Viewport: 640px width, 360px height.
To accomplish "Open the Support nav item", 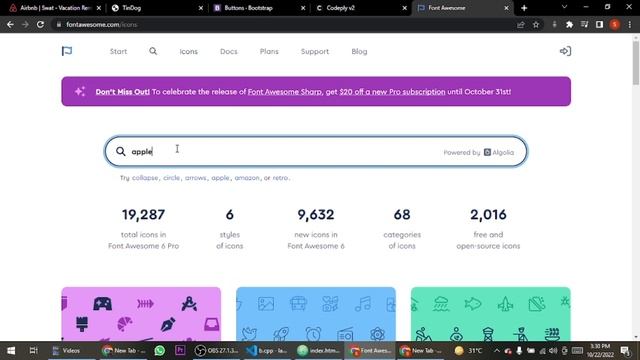I will (x=315, y=51).
